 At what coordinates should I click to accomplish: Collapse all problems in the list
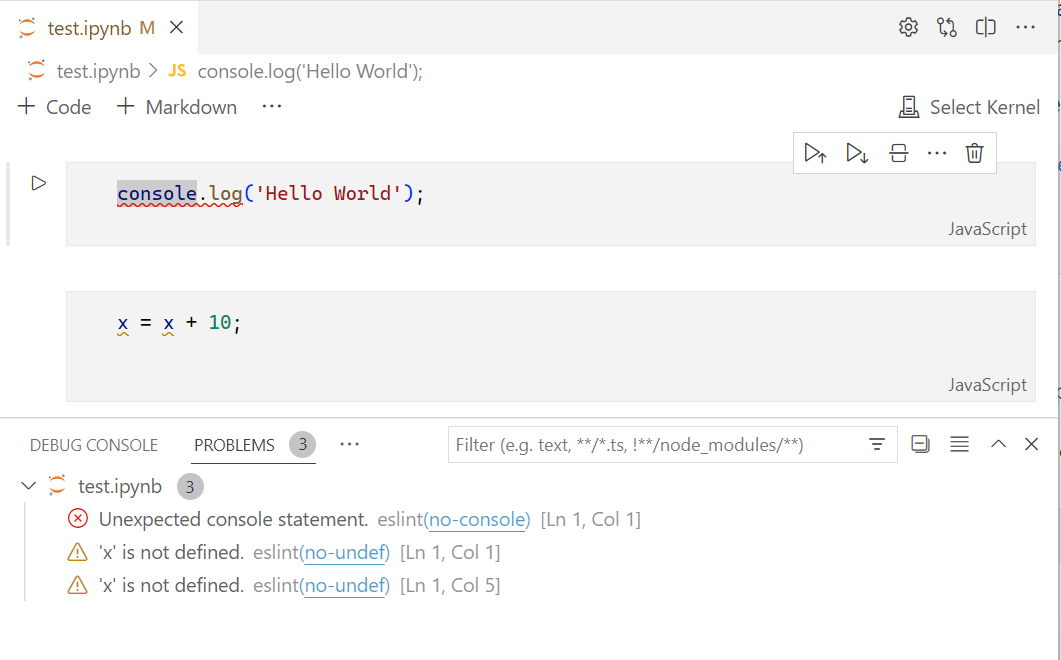[x=921, y=444]
